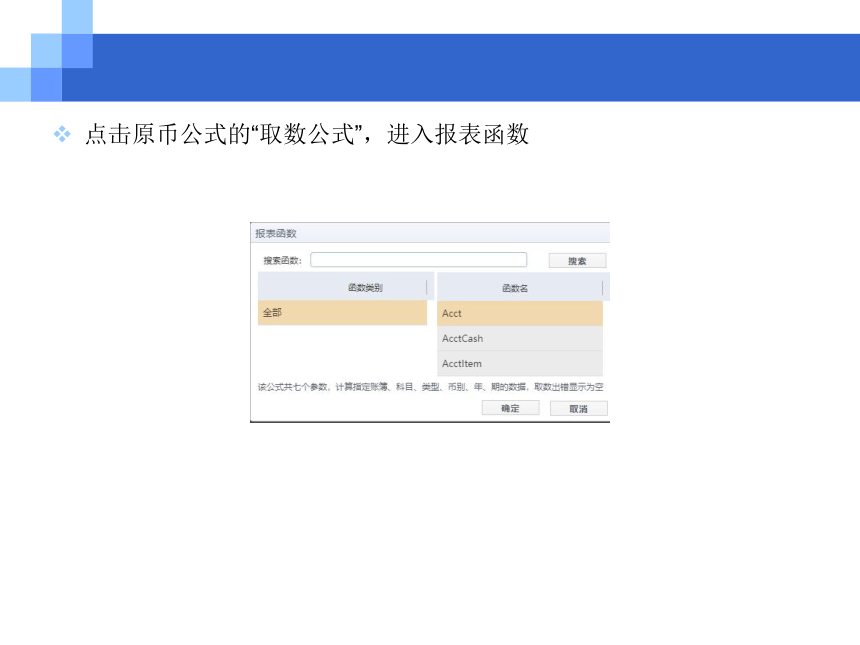The image size is (860, 645).
Task: Click the 函数名 column header
Action: (523, 287)
